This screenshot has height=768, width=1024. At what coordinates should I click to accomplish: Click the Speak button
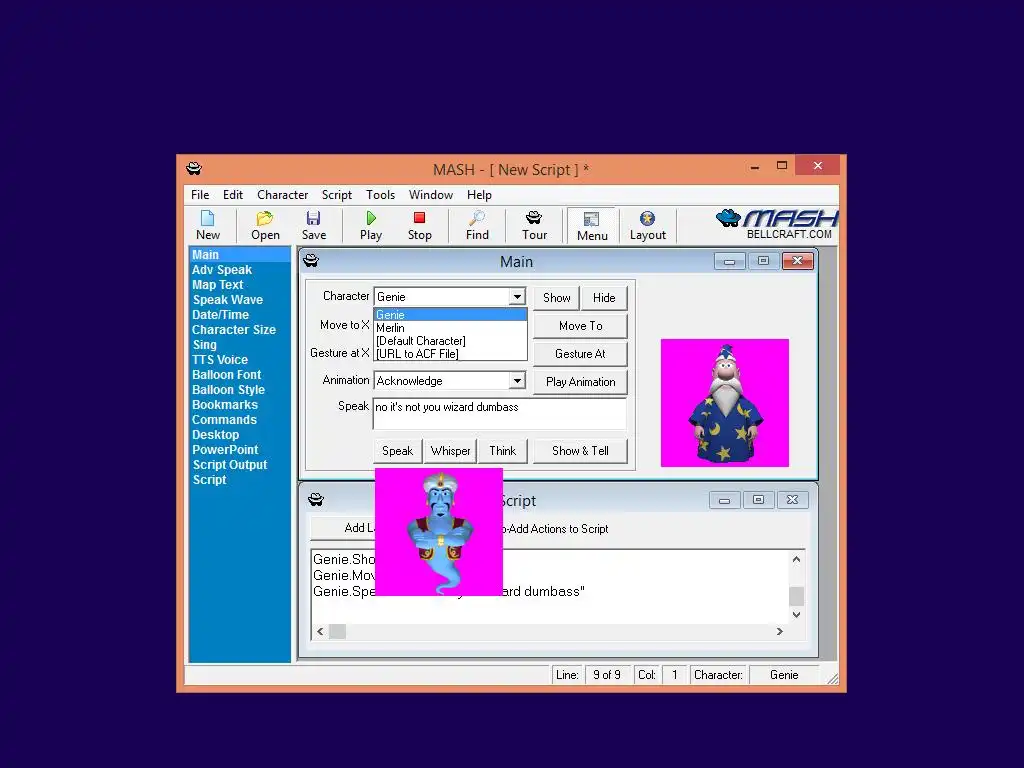[397, 451]
